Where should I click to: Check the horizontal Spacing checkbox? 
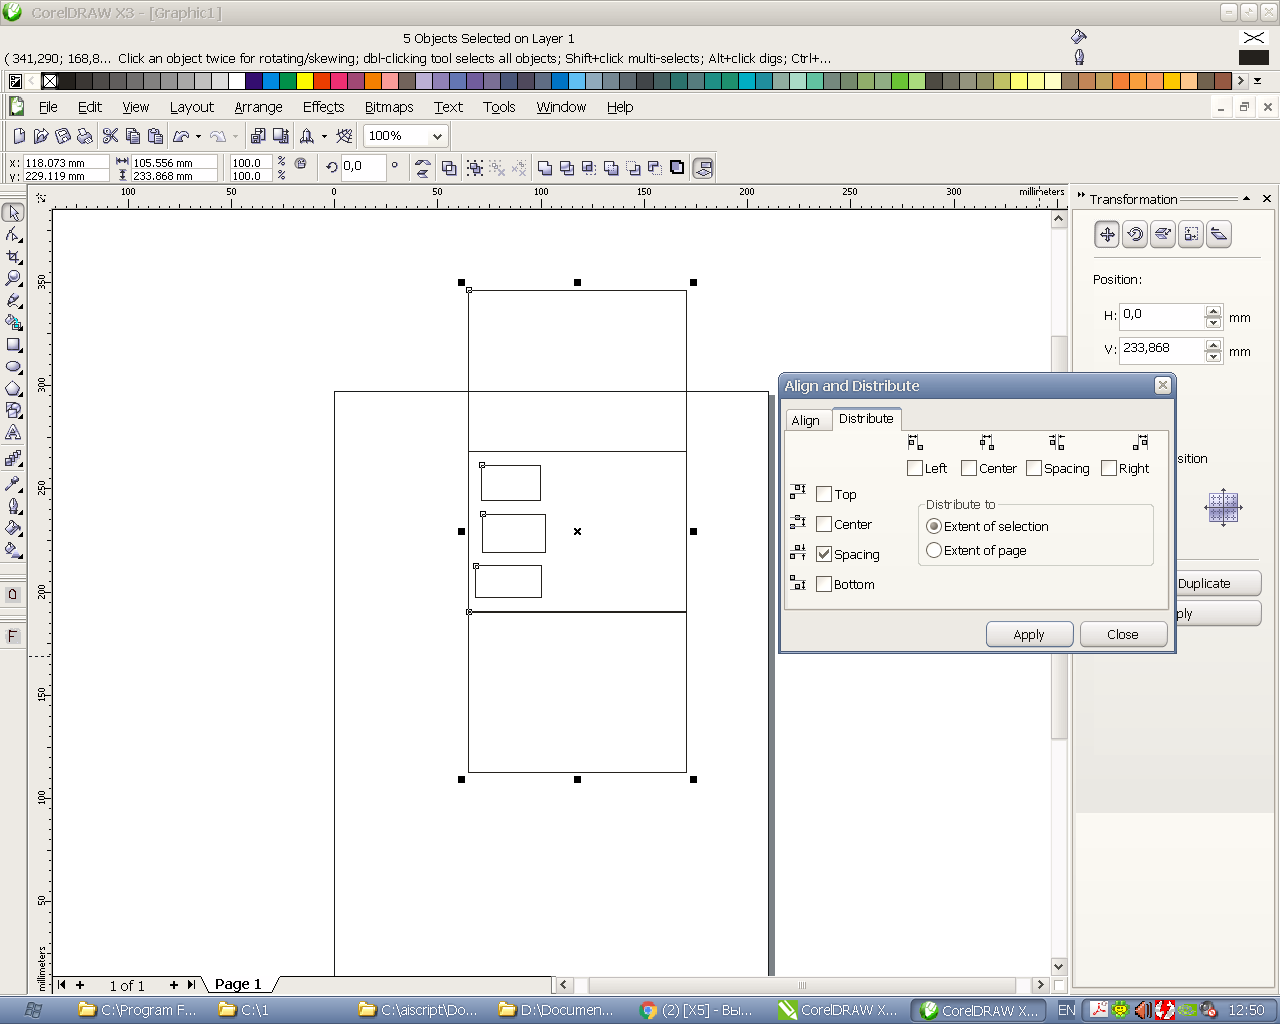click(1034, 468)
